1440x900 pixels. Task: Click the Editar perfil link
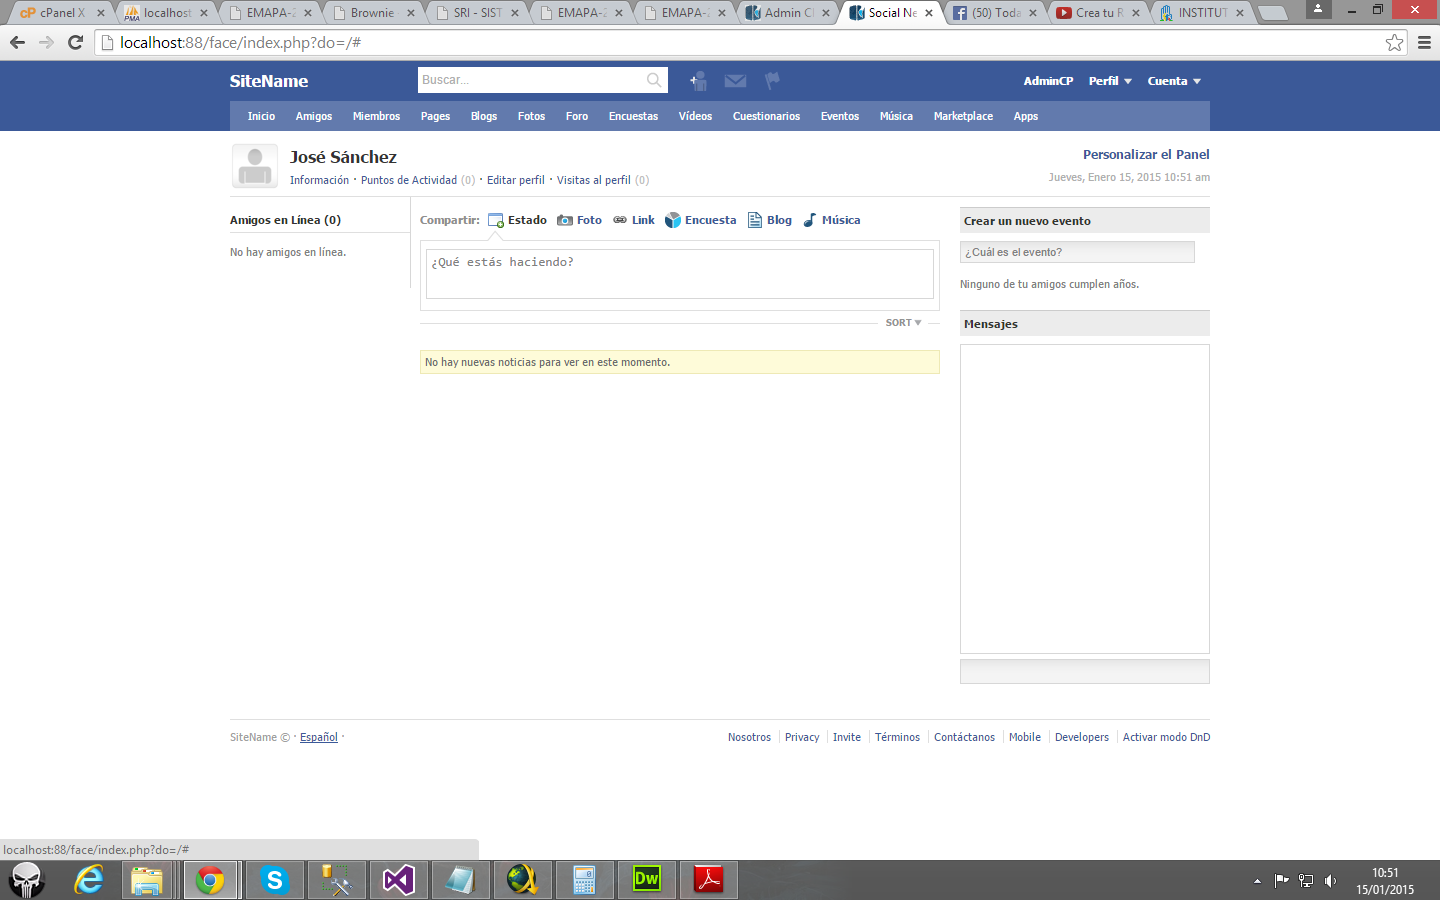click(515, 180)
